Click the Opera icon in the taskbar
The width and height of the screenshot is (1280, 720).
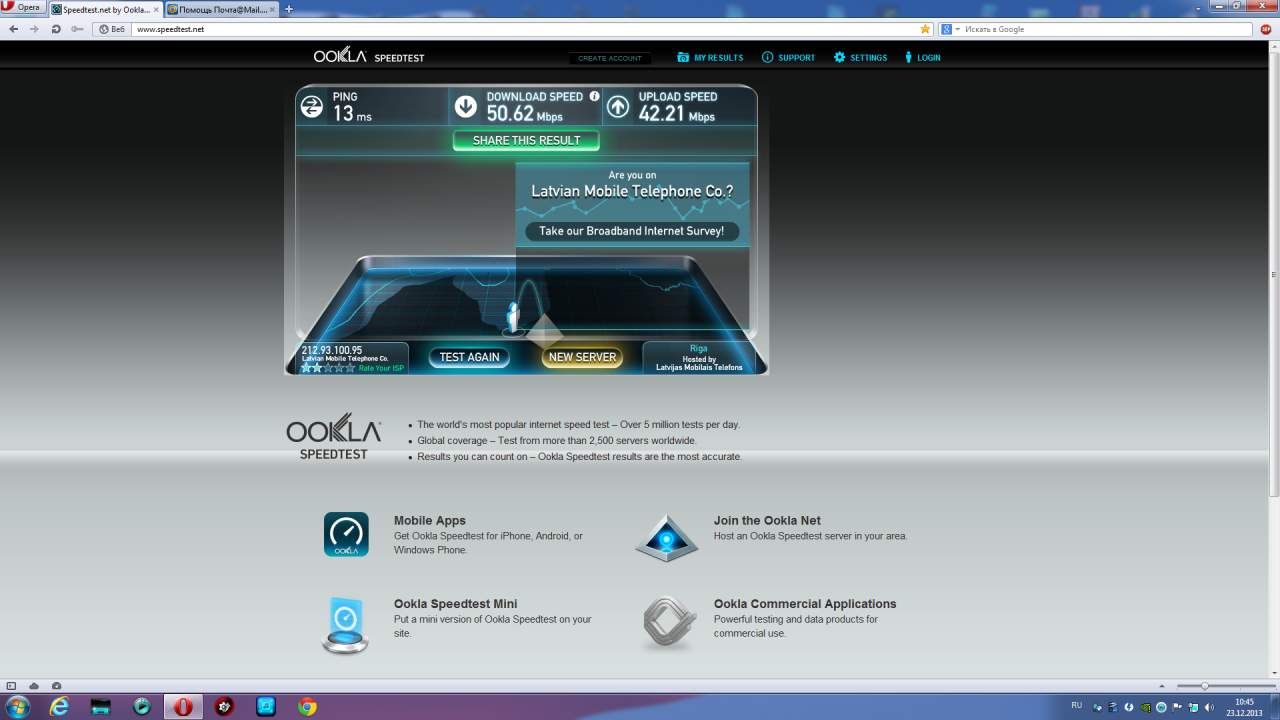183,706
